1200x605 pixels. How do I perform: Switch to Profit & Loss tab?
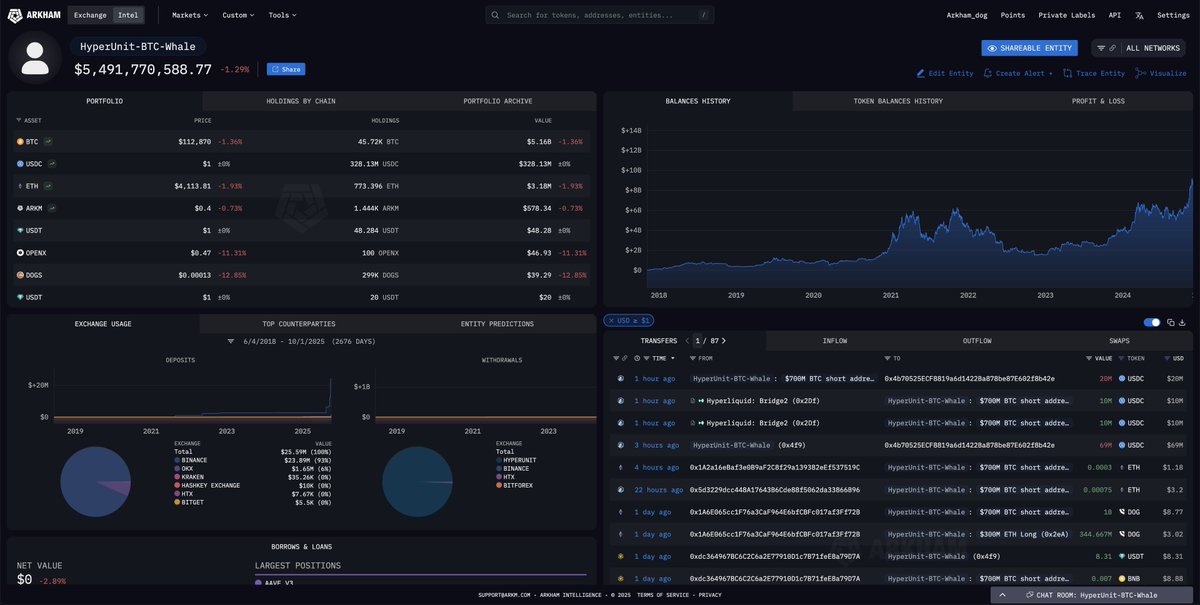pyautogui.click(x=1097, y=101)
